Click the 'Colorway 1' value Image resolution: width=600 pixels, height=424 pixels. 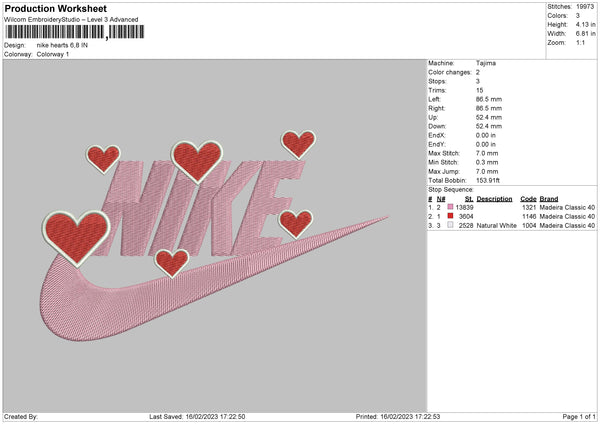pyautogui.click(x=53, y=54)
